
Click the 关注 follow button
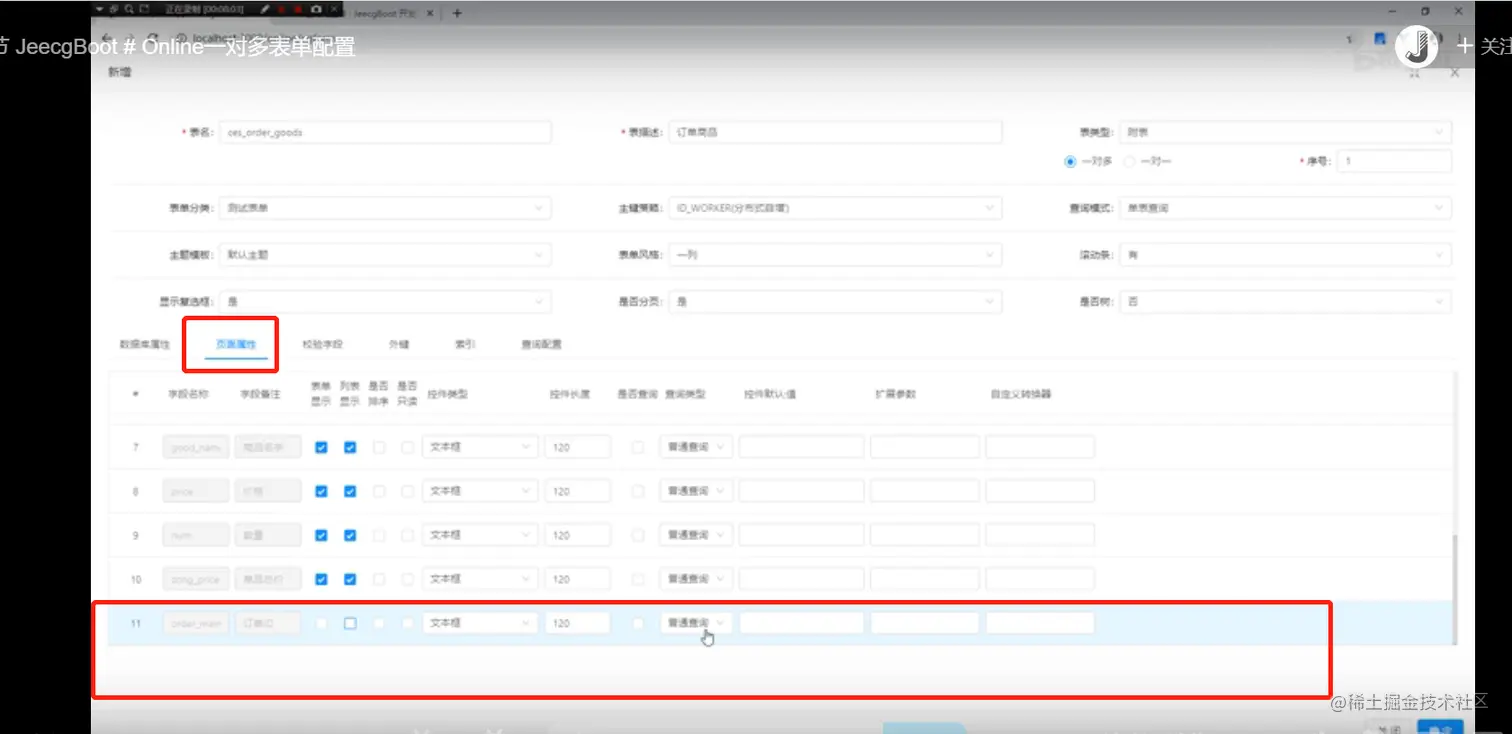click(1485, 46)
